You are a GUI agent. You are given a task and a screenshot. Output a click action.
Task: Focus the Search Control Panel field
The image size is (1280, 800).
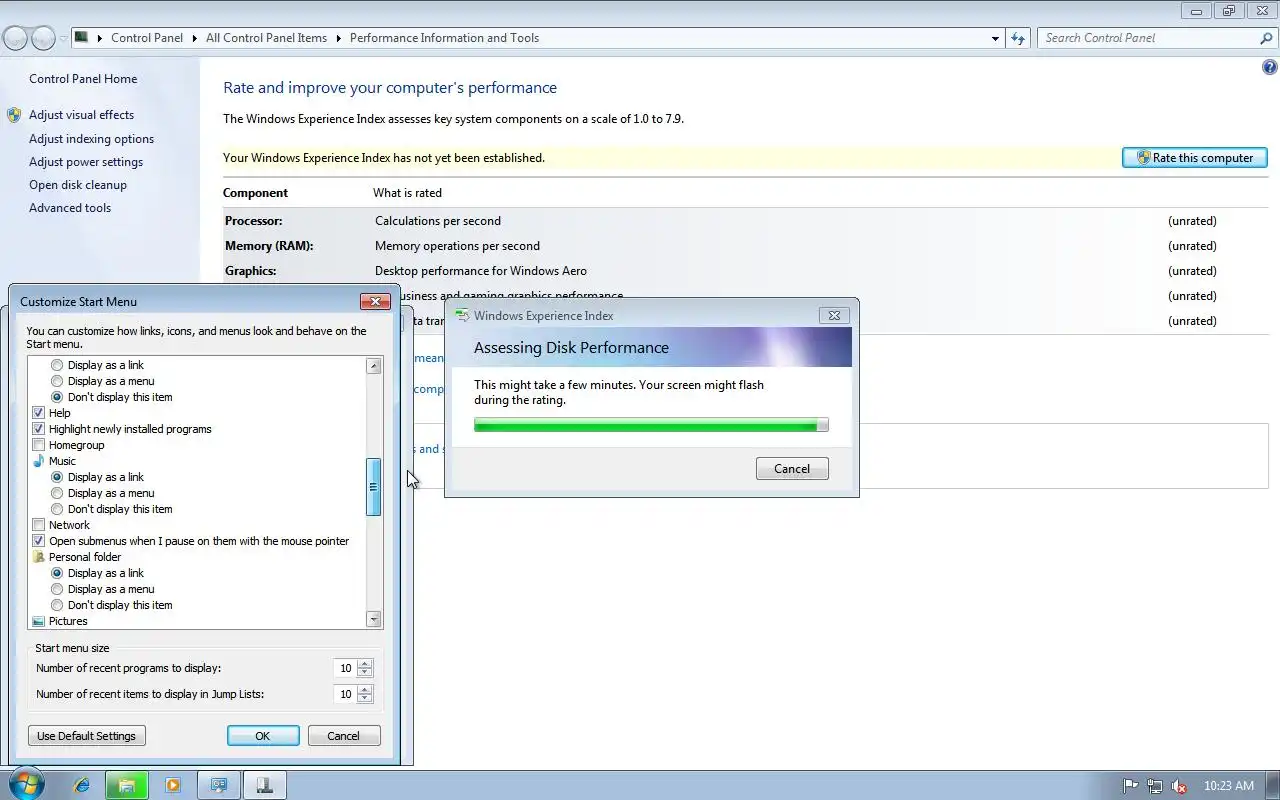click(1148, 38)
